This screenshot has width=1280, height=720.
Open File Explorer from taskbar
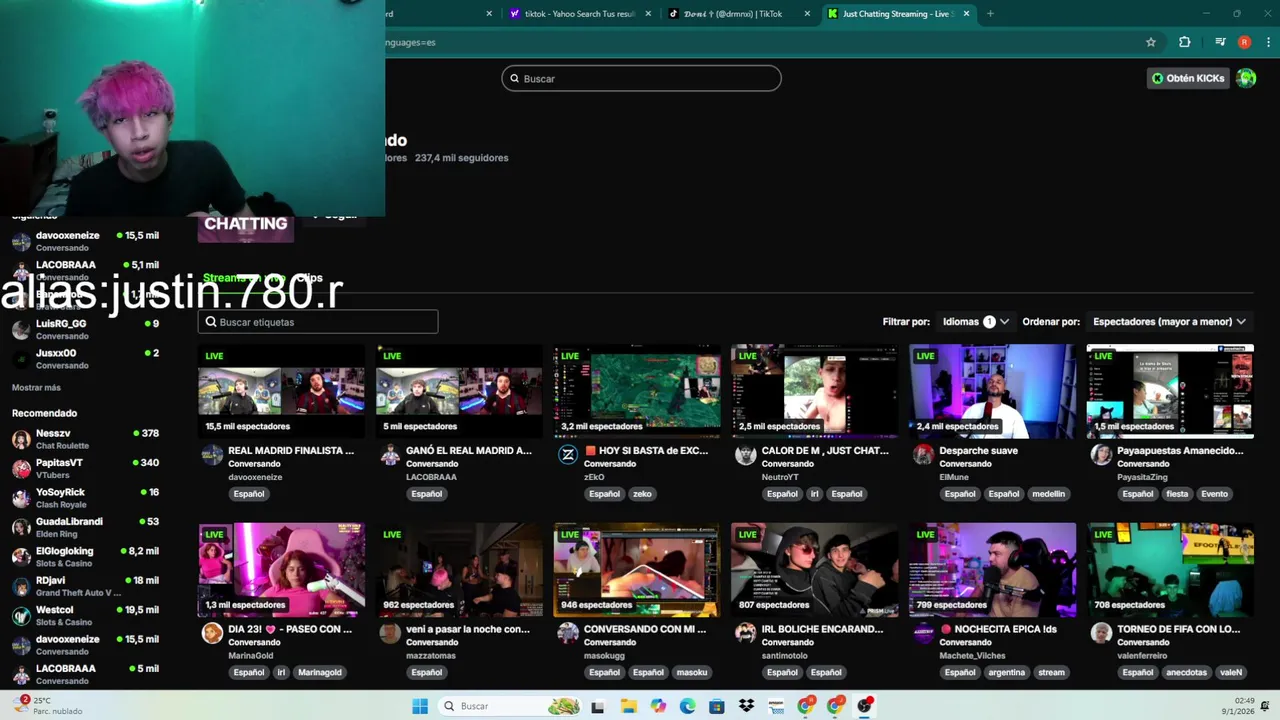[x=628, y=706]
